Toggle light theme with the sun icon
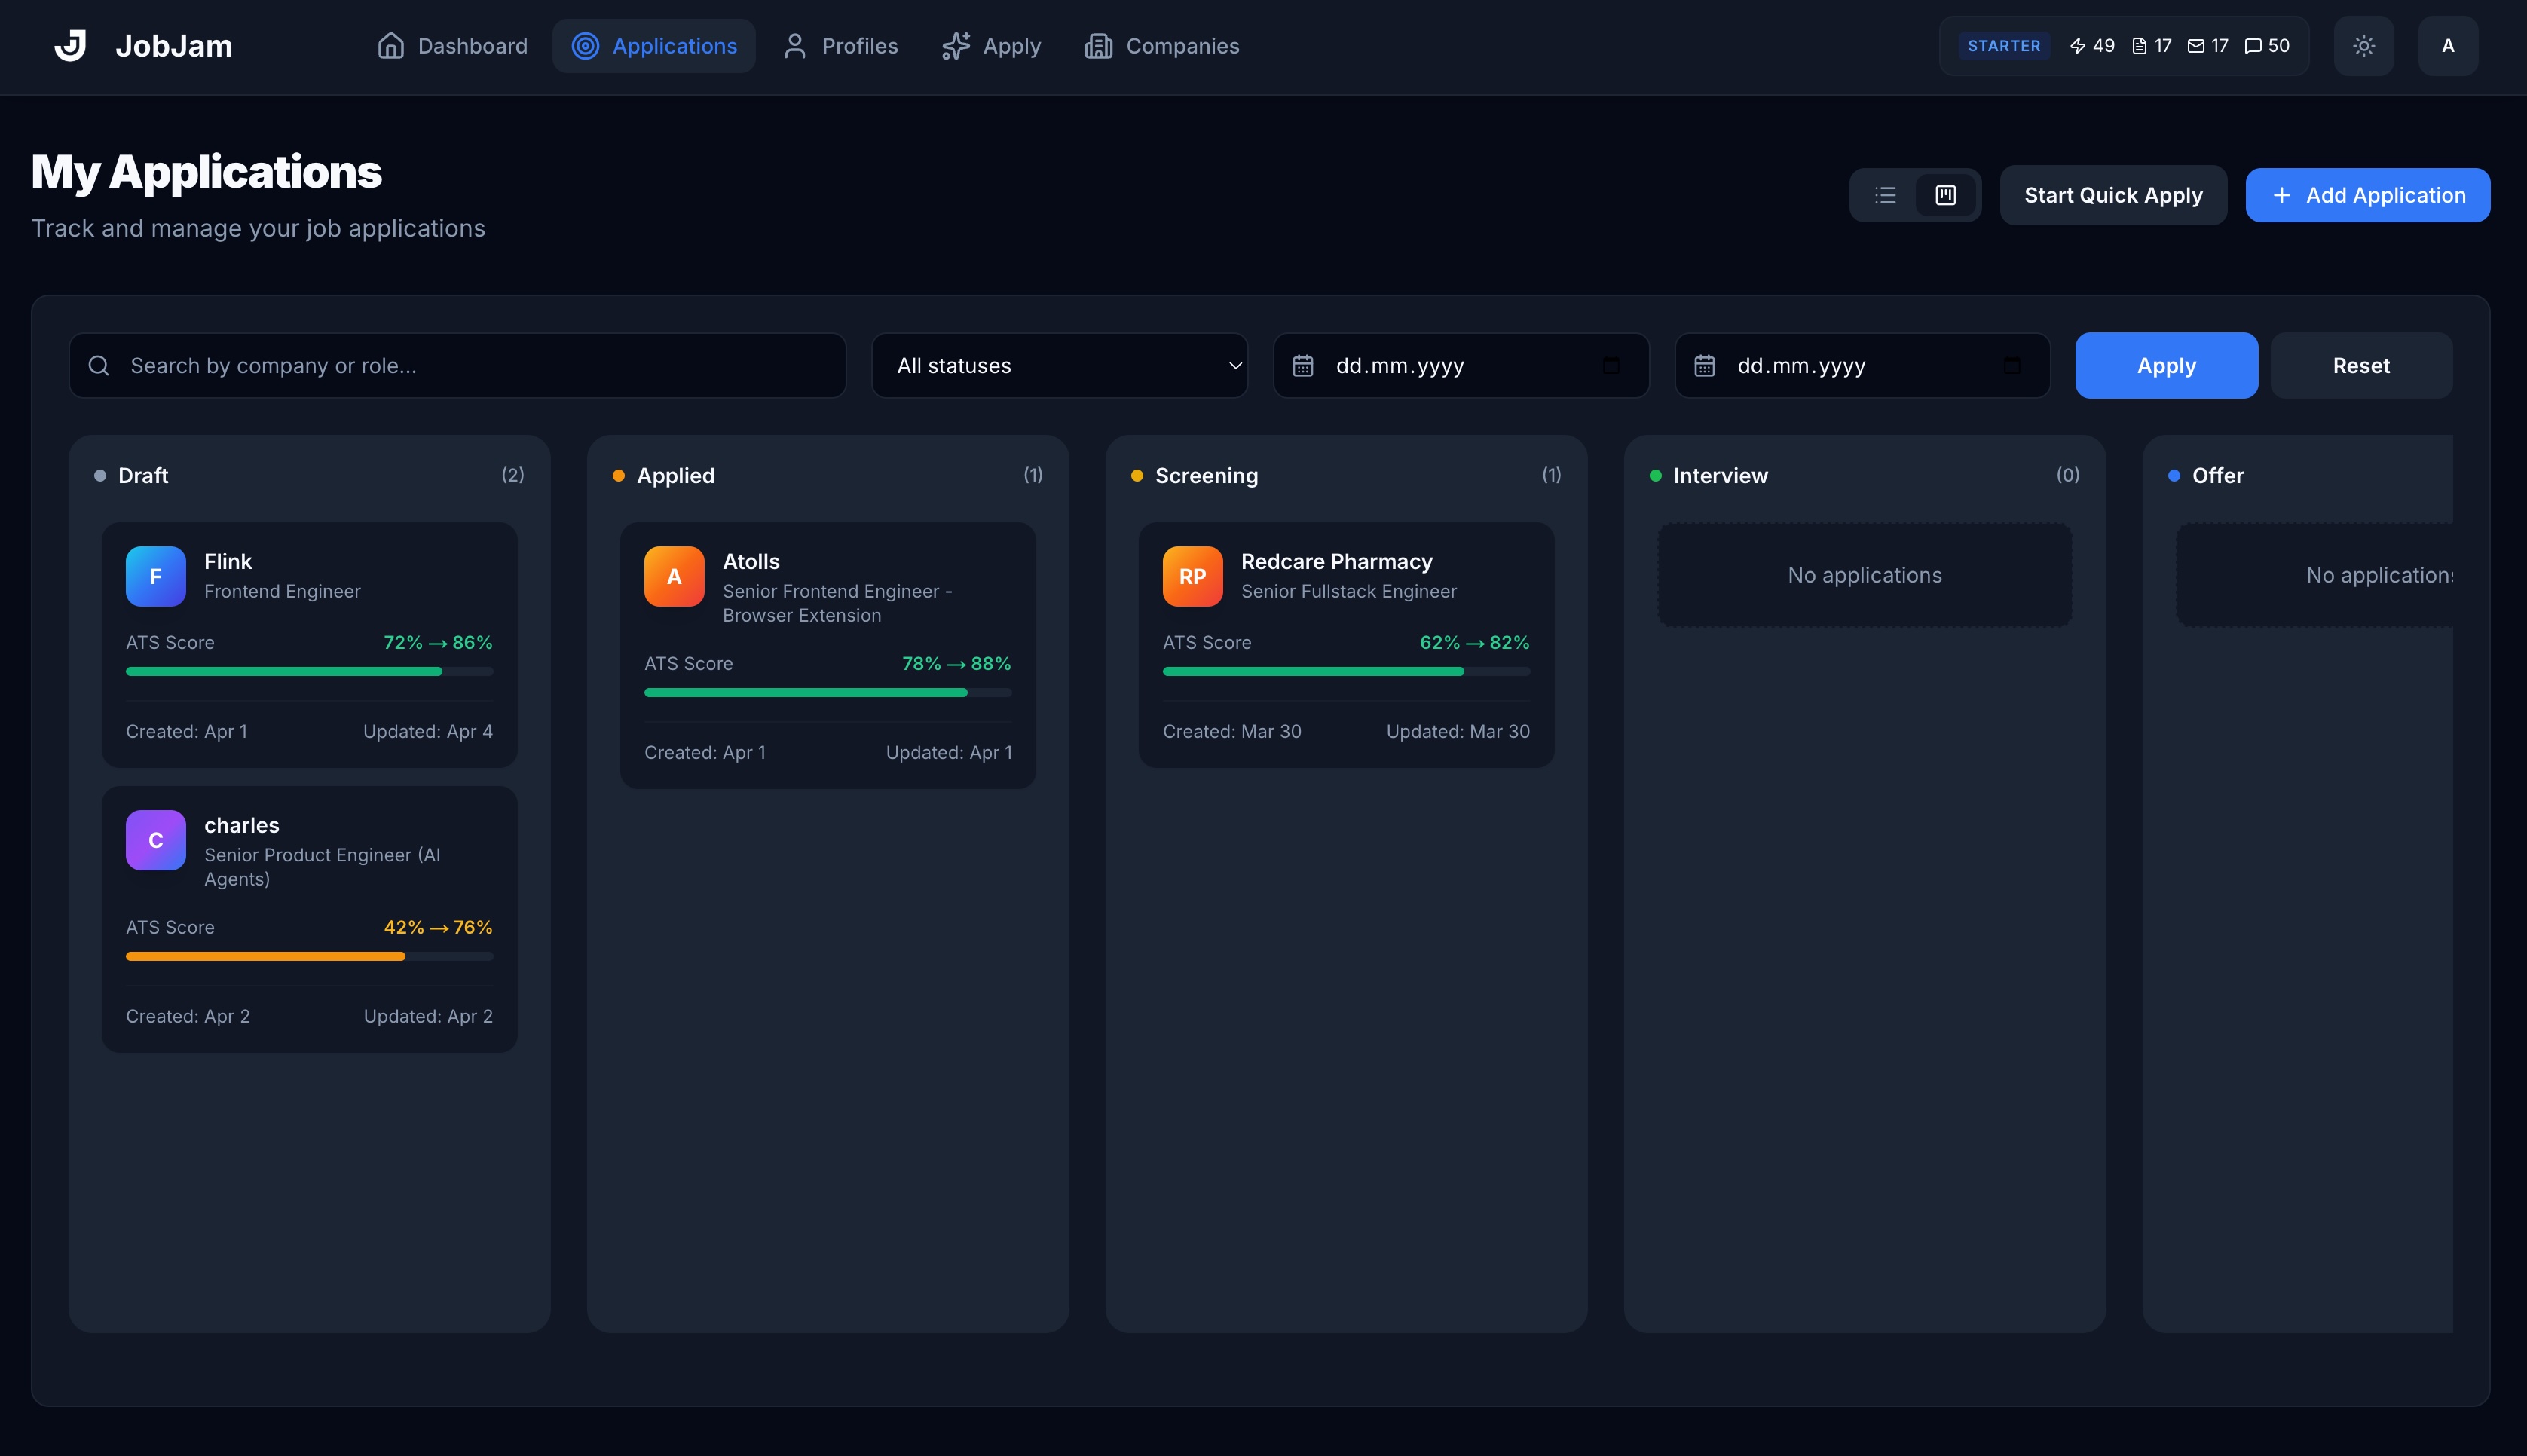The image size is (2527, 1456). tap(2364, 45)
